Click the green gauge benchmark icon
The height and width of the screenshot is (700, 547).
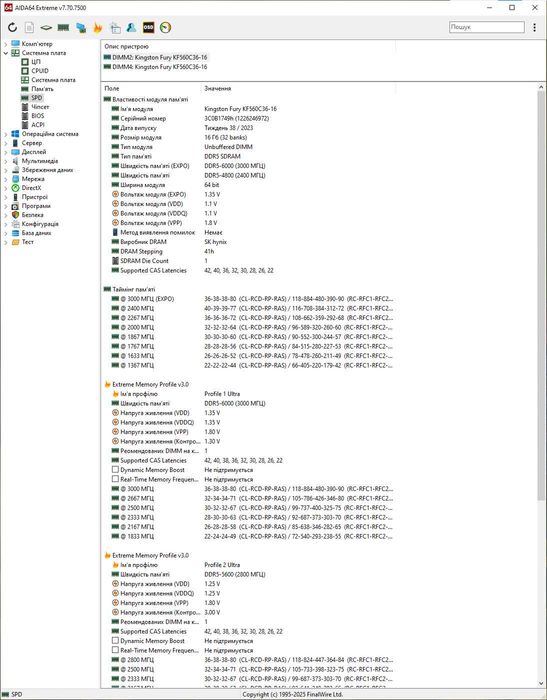(165, 28)
